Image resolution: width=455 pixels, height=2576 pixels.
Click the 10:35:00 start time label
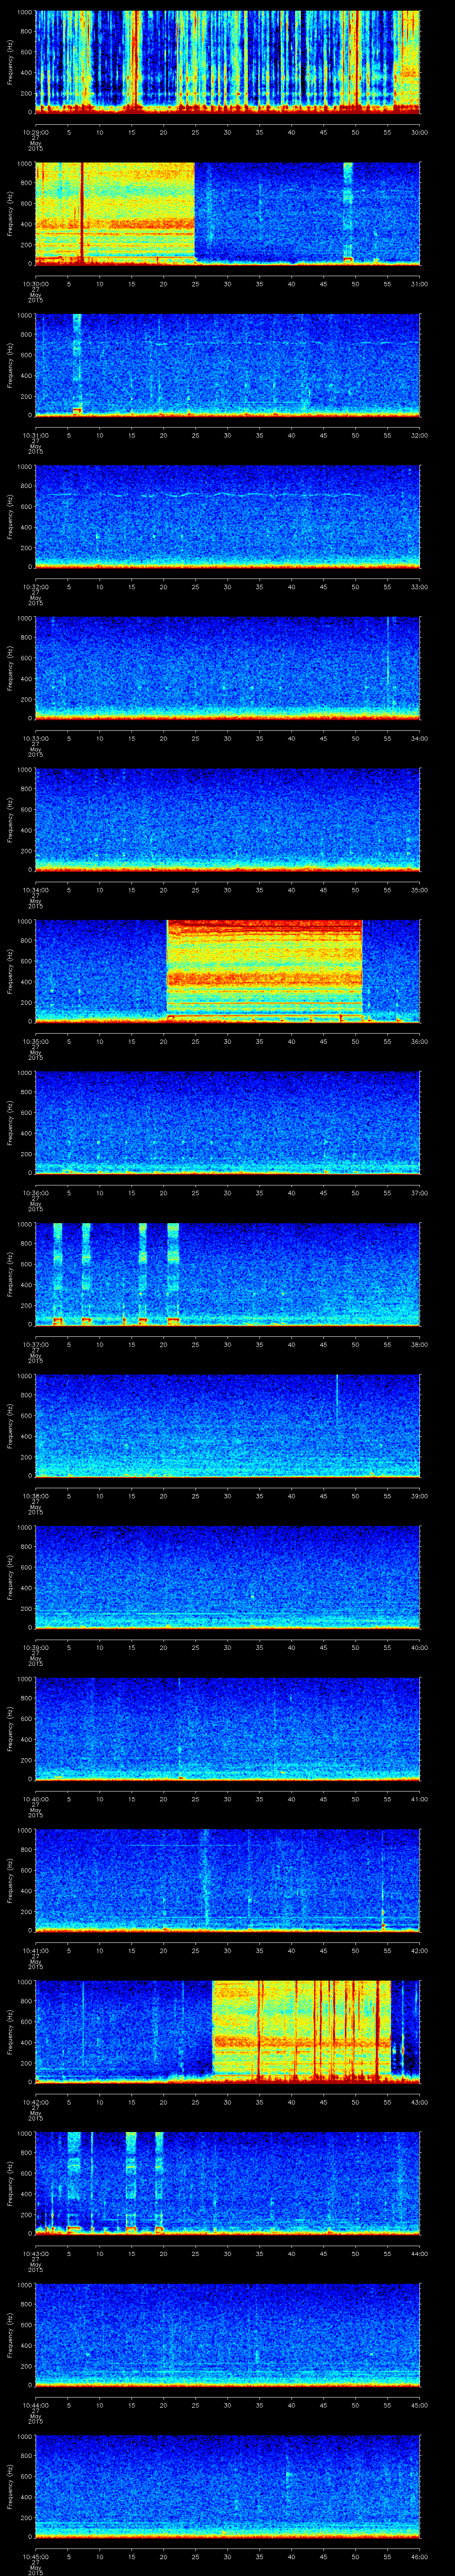pos(35,1041)
